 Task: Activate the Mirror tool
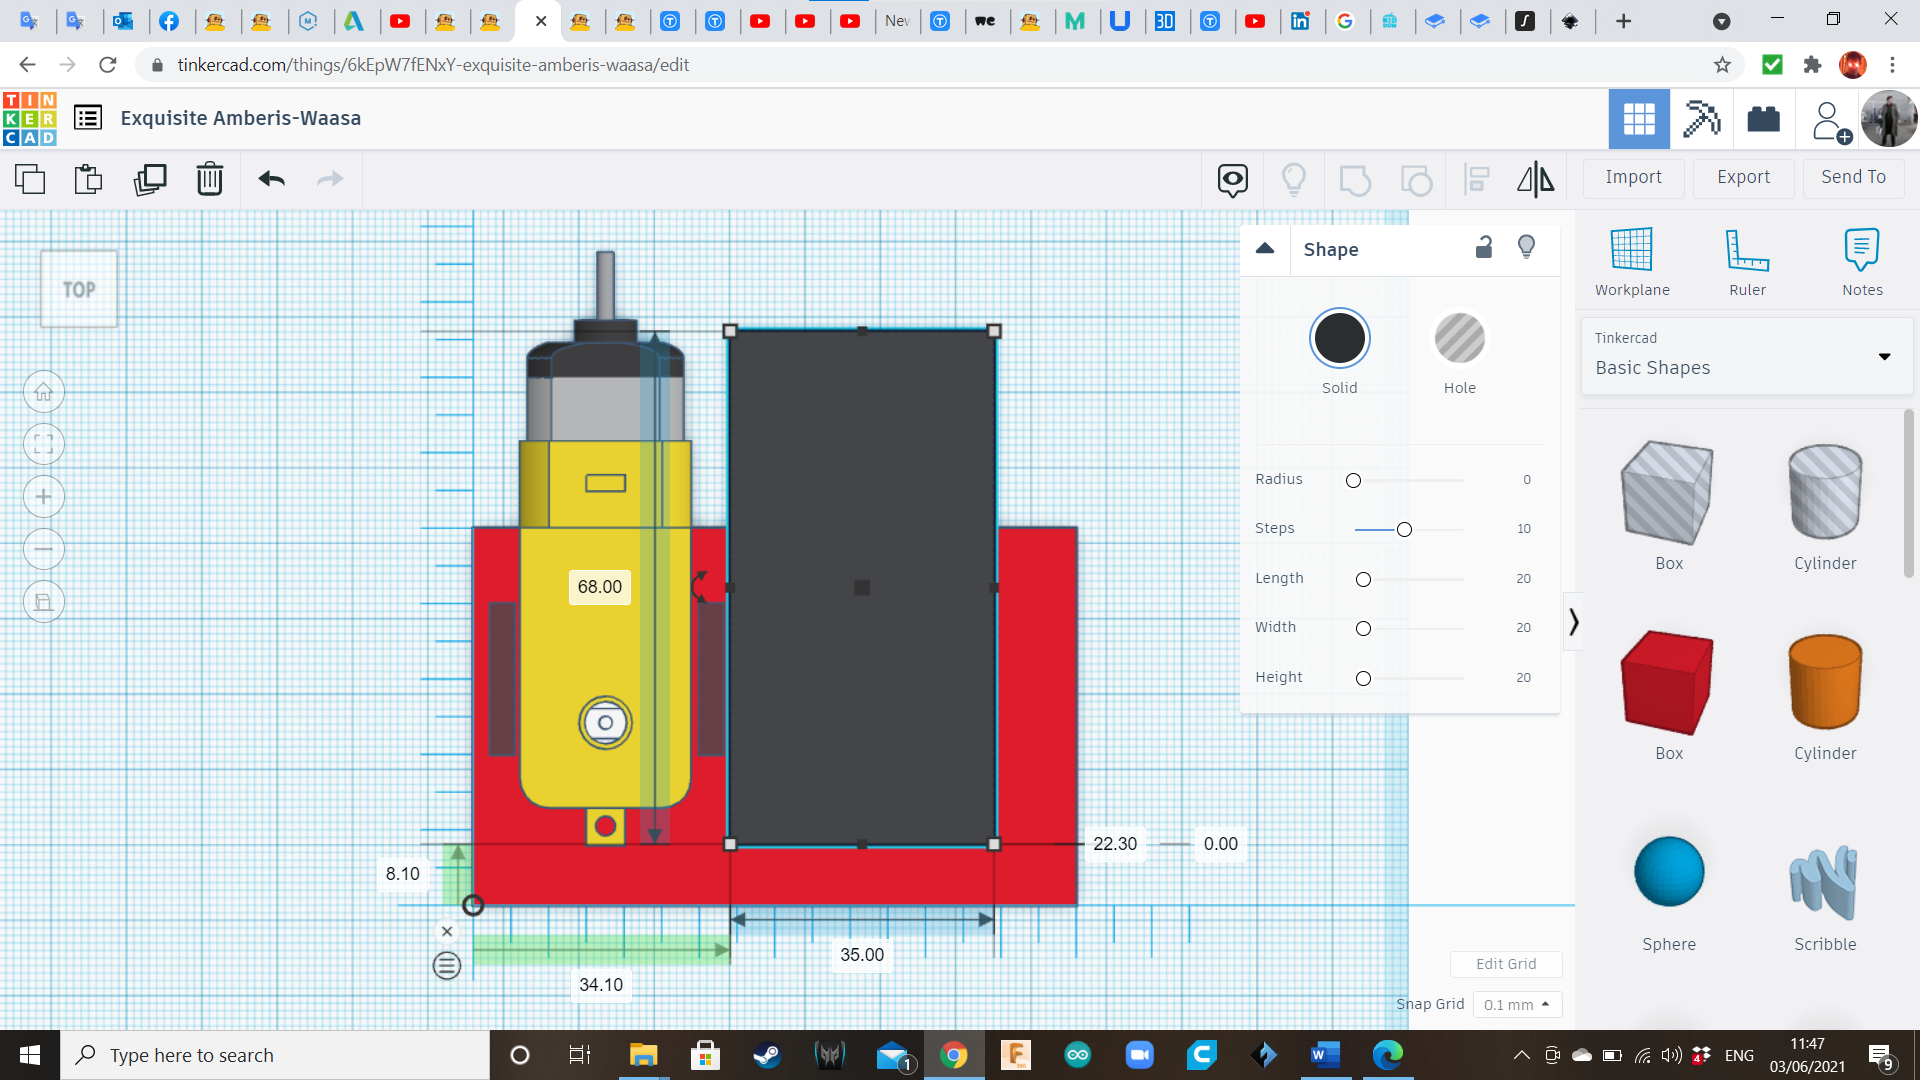pyautogui.click(x=1535, y=179)
